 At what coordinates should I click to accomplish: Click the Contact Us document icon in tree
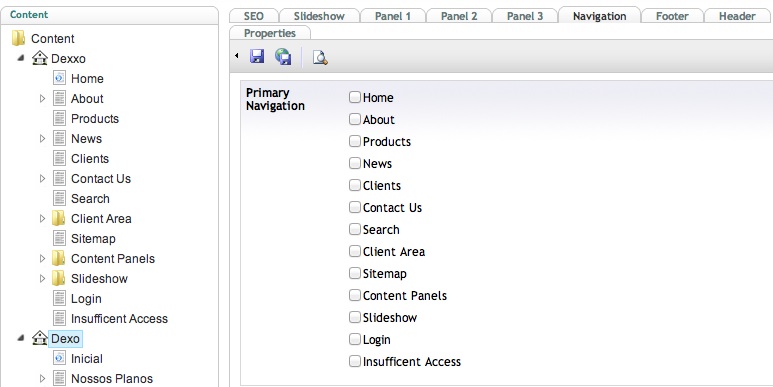(x=60, y=178)
